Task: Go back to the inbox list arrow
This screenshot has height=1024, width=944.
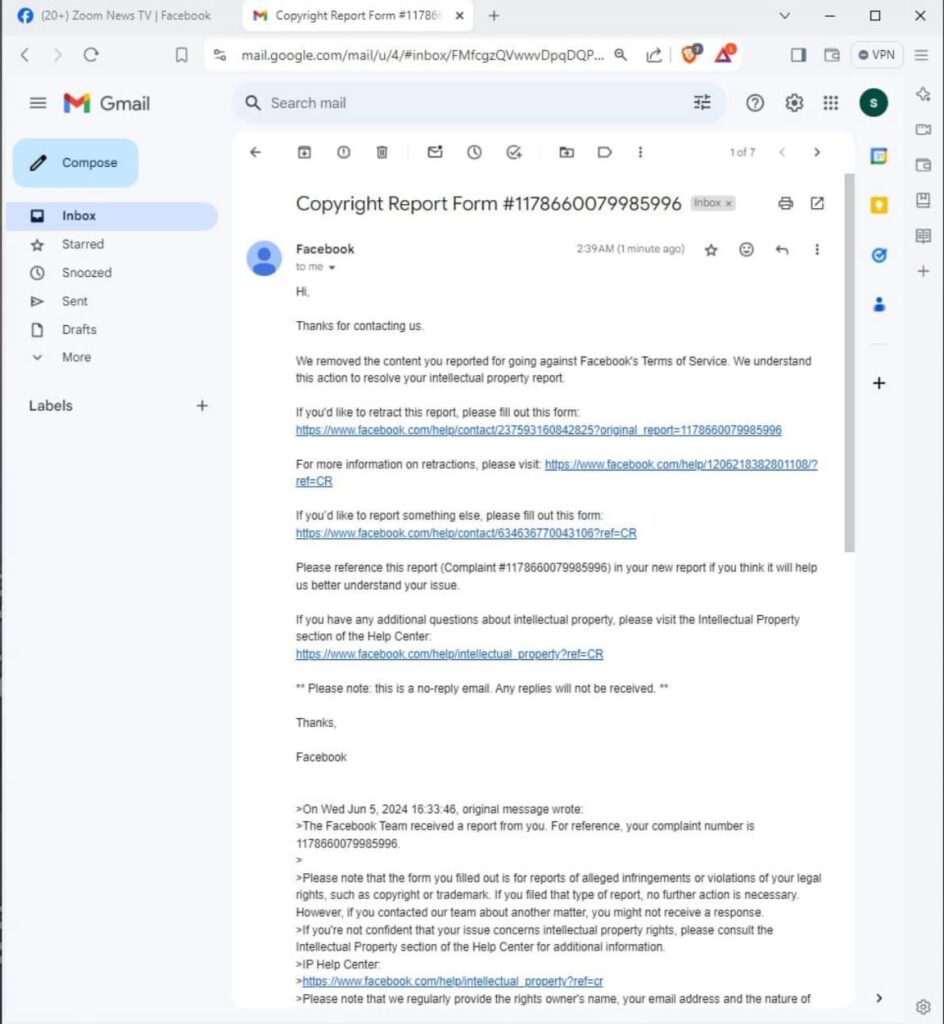Action: pyautogui.click(x=255, y=152)
